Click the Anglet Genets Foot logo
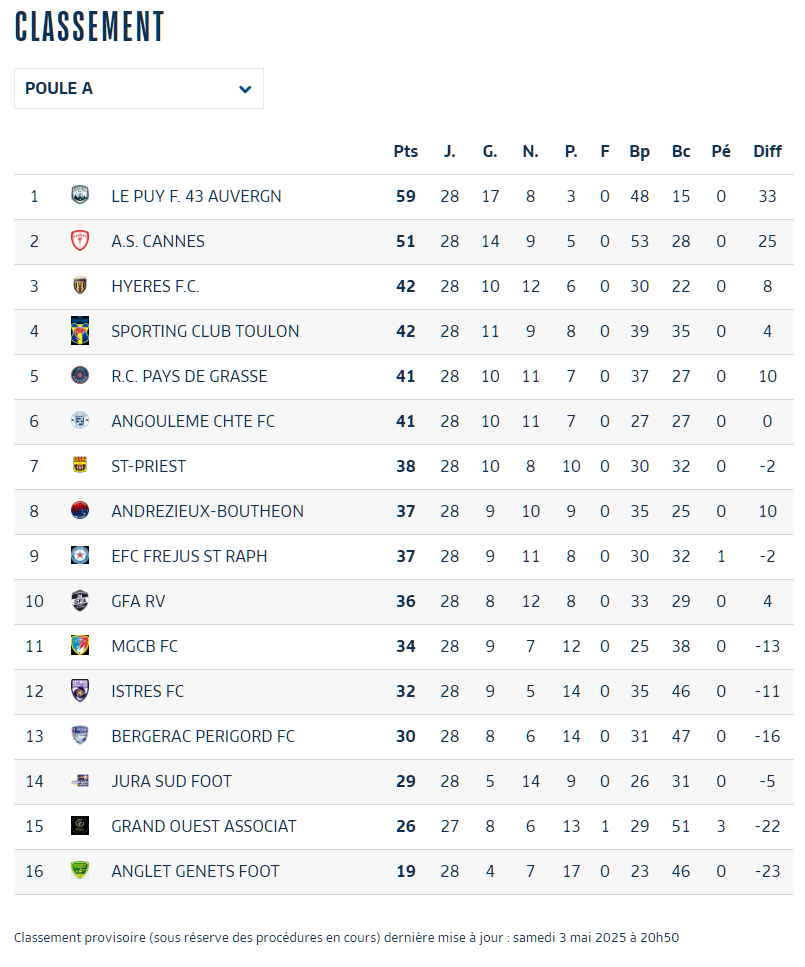805x967 pixels. tap(80, 870)
